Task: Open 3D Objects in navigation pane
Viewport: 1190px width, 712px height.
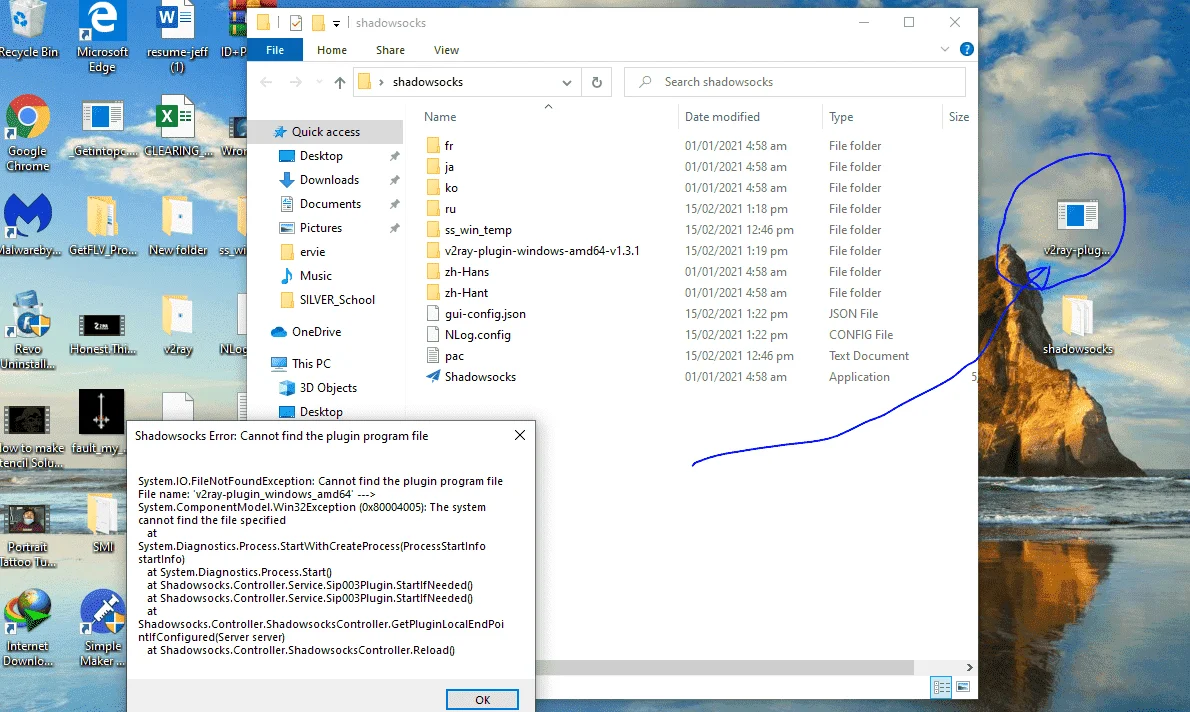Action: point(328,388)
